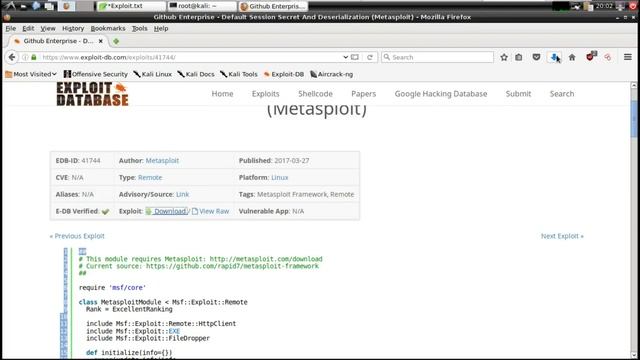This screenshot has height=360, width=640.
Task: Click the green padlock security icon
Action: click(x=34, y=57)
